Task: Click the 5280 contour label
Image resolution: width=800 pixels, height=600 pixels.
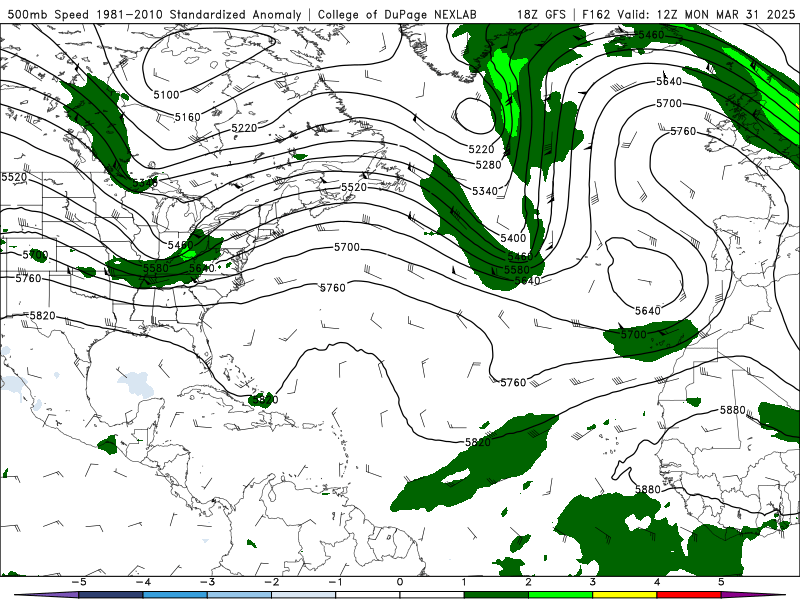Action: click(x=488, y=165)
